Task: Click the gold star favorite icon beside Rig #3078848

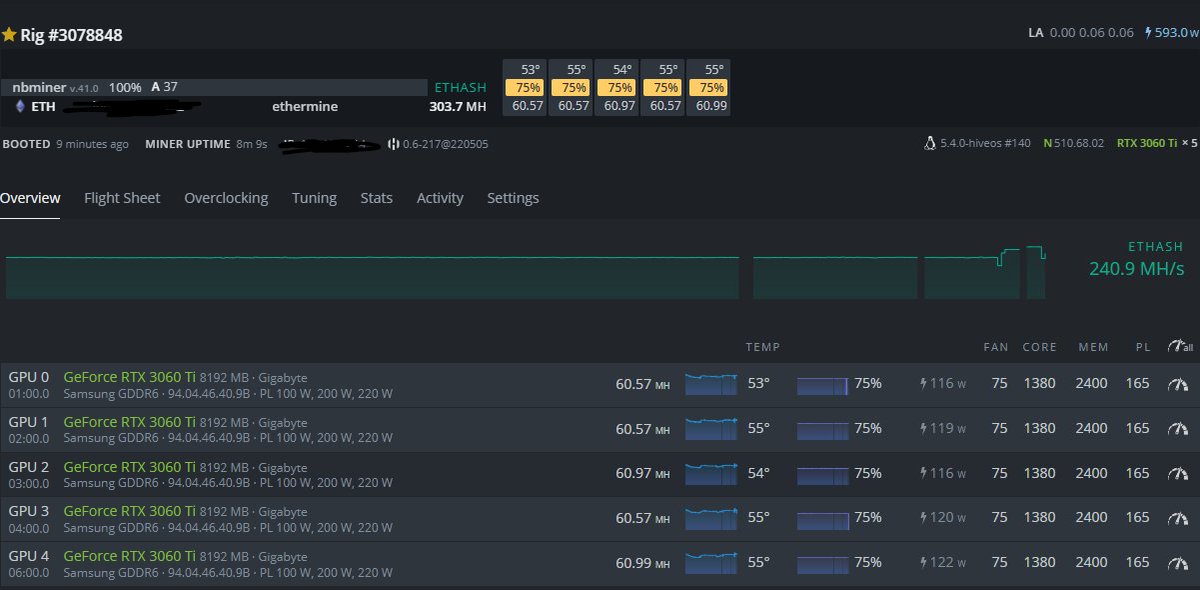Action: [x=9, y=35]
